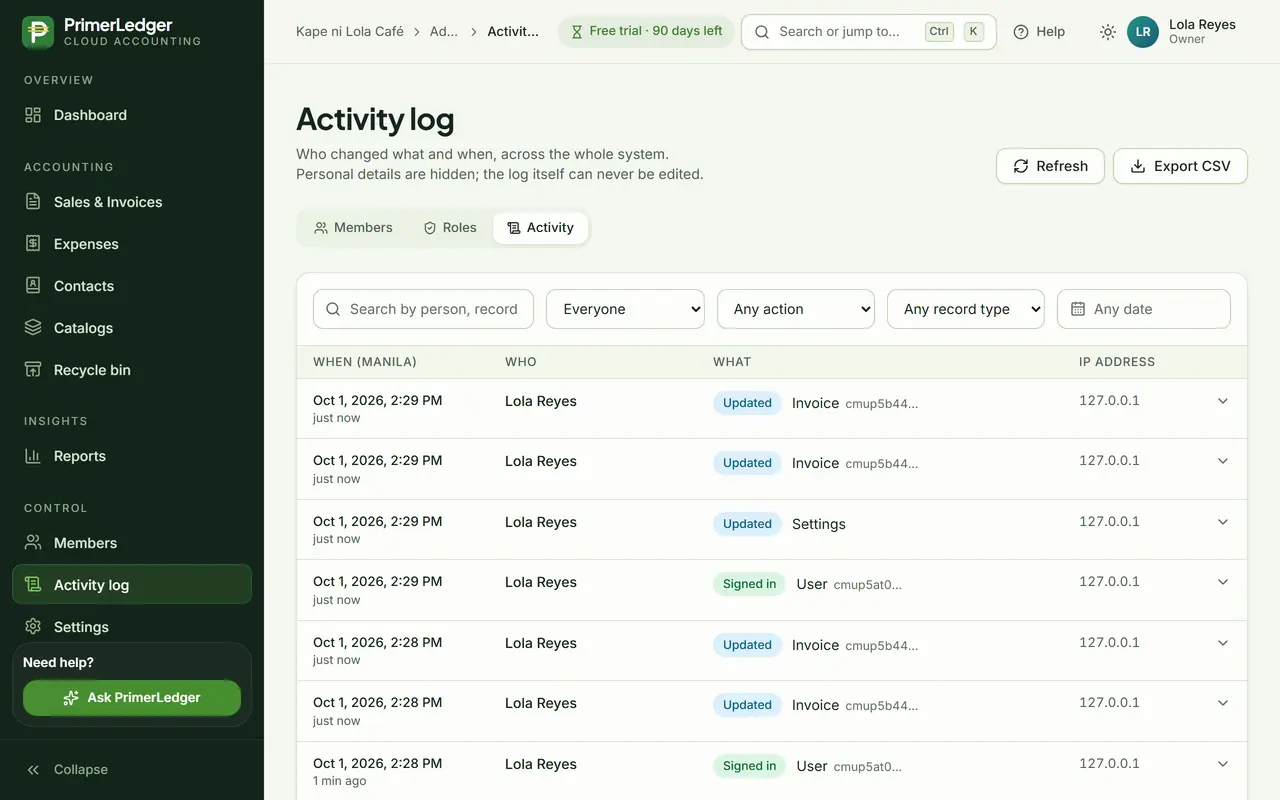Click the truncated Ad... breadcrumb
The height and width of the screenshot is (800, 1280).
[444, 32]
